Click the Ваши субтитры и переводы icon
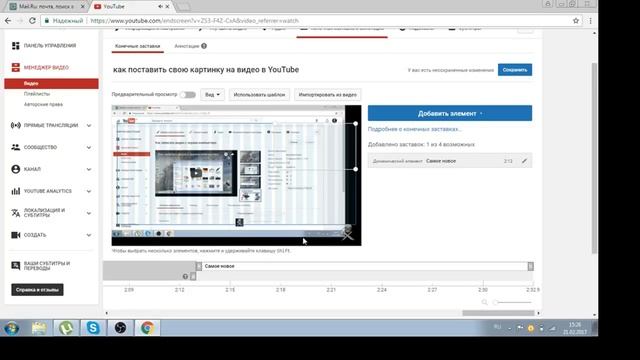640x360 pixels. click(x=16, y=266)
